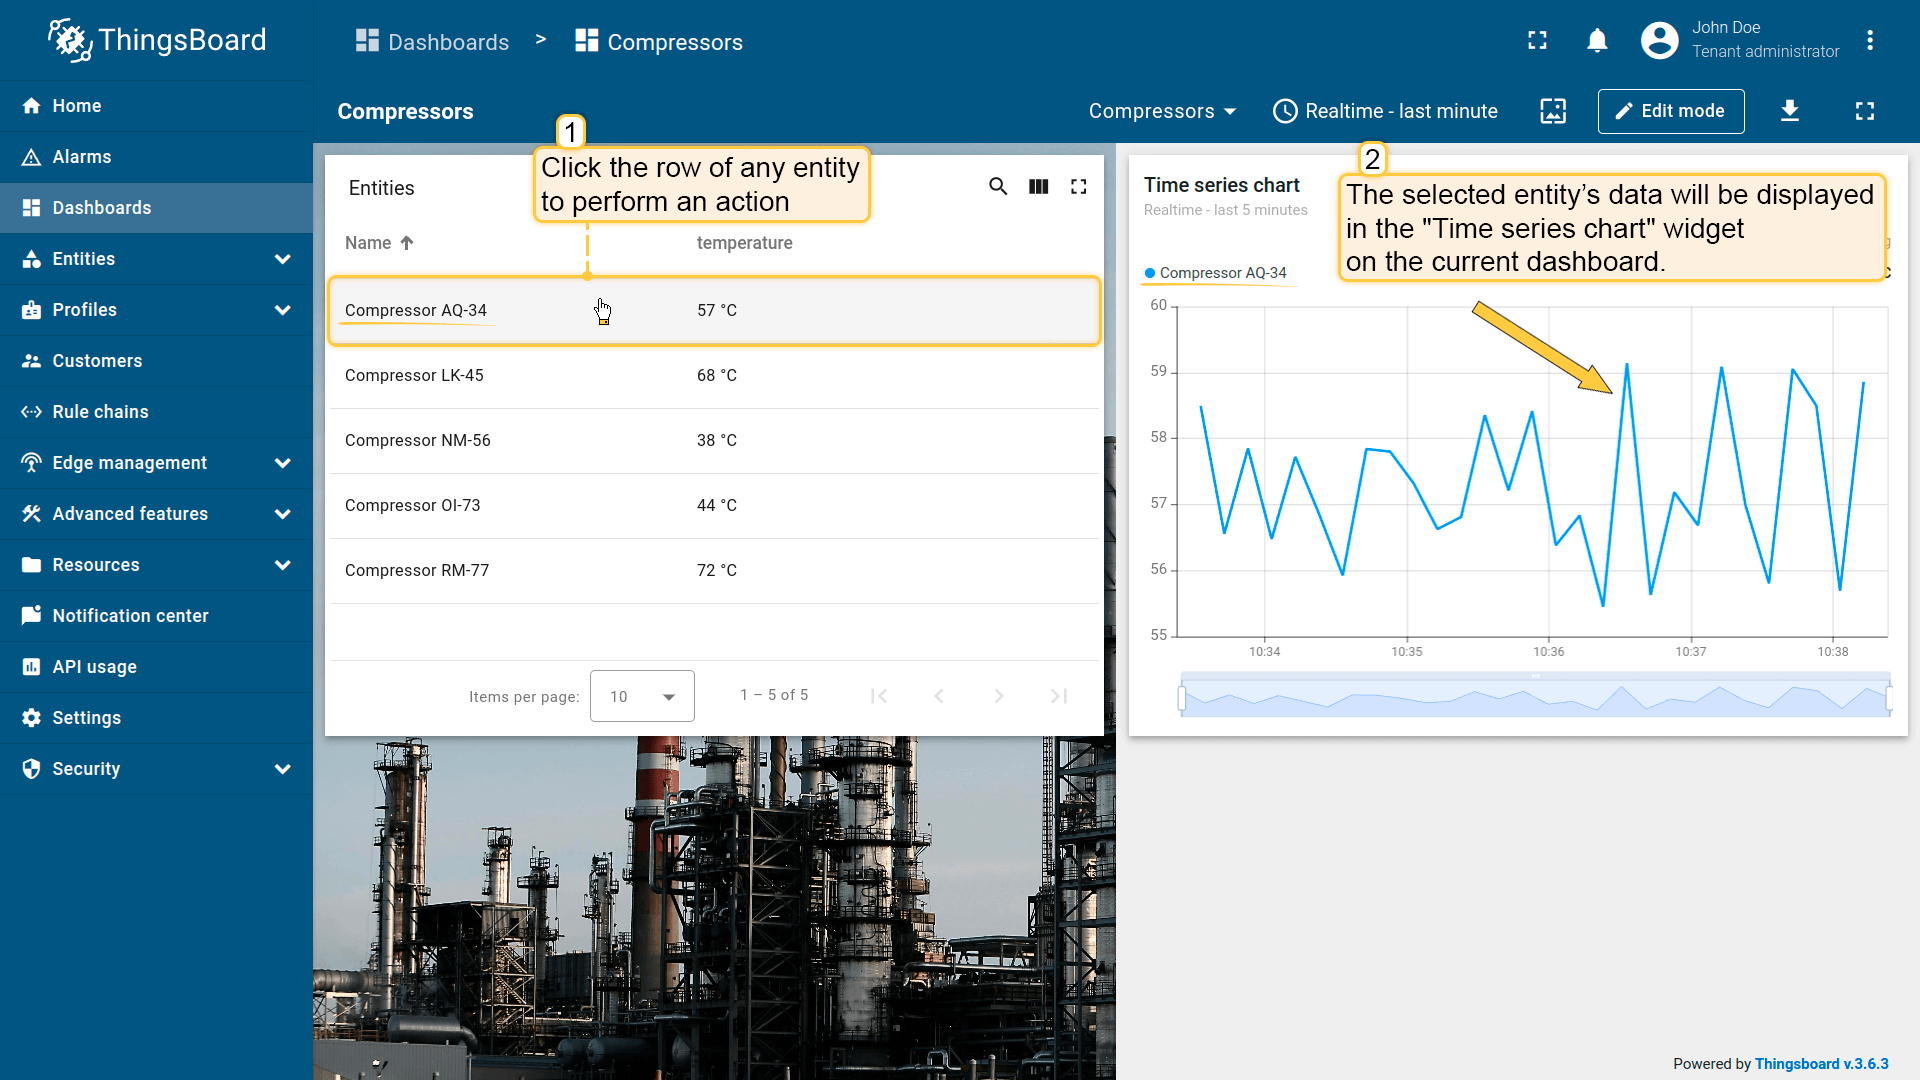
Task: Toggle dashboard fullscreen in the toolbar
Action: (1865, 111)
